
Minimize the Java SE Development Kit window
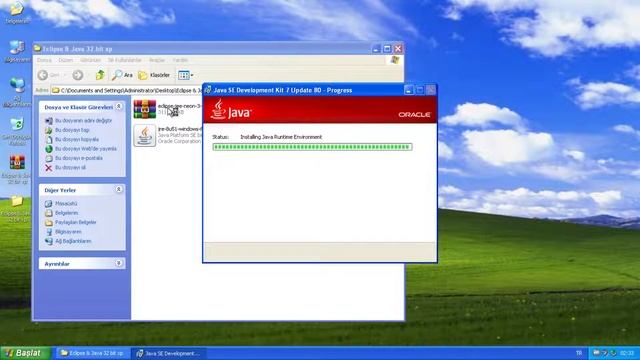[x=409, y=90]
